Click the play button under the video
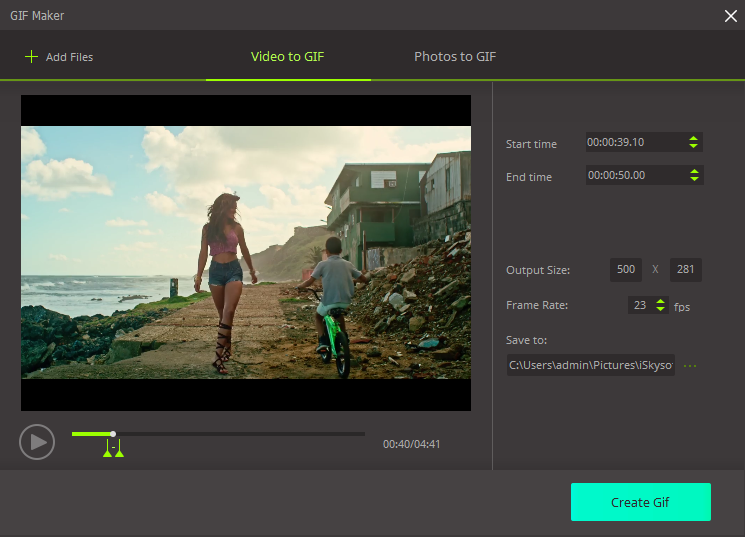The image size is (745, 537). pos(36,441)
